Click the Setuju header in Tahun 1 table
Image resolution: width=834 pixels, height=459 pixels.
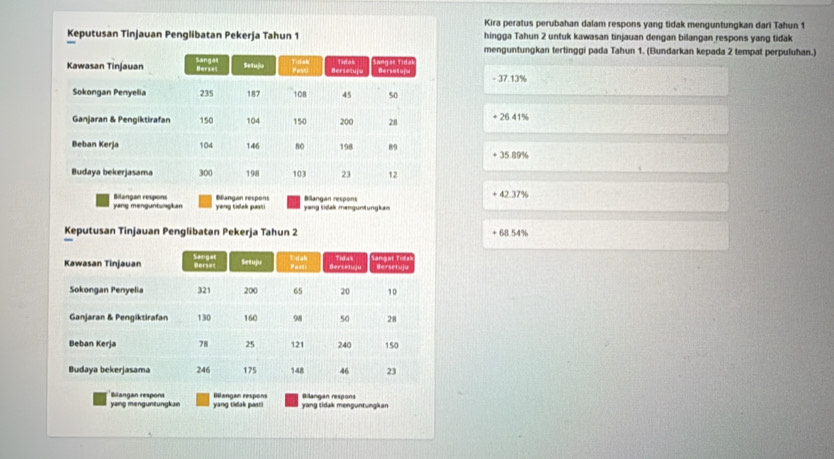point(253,66)
